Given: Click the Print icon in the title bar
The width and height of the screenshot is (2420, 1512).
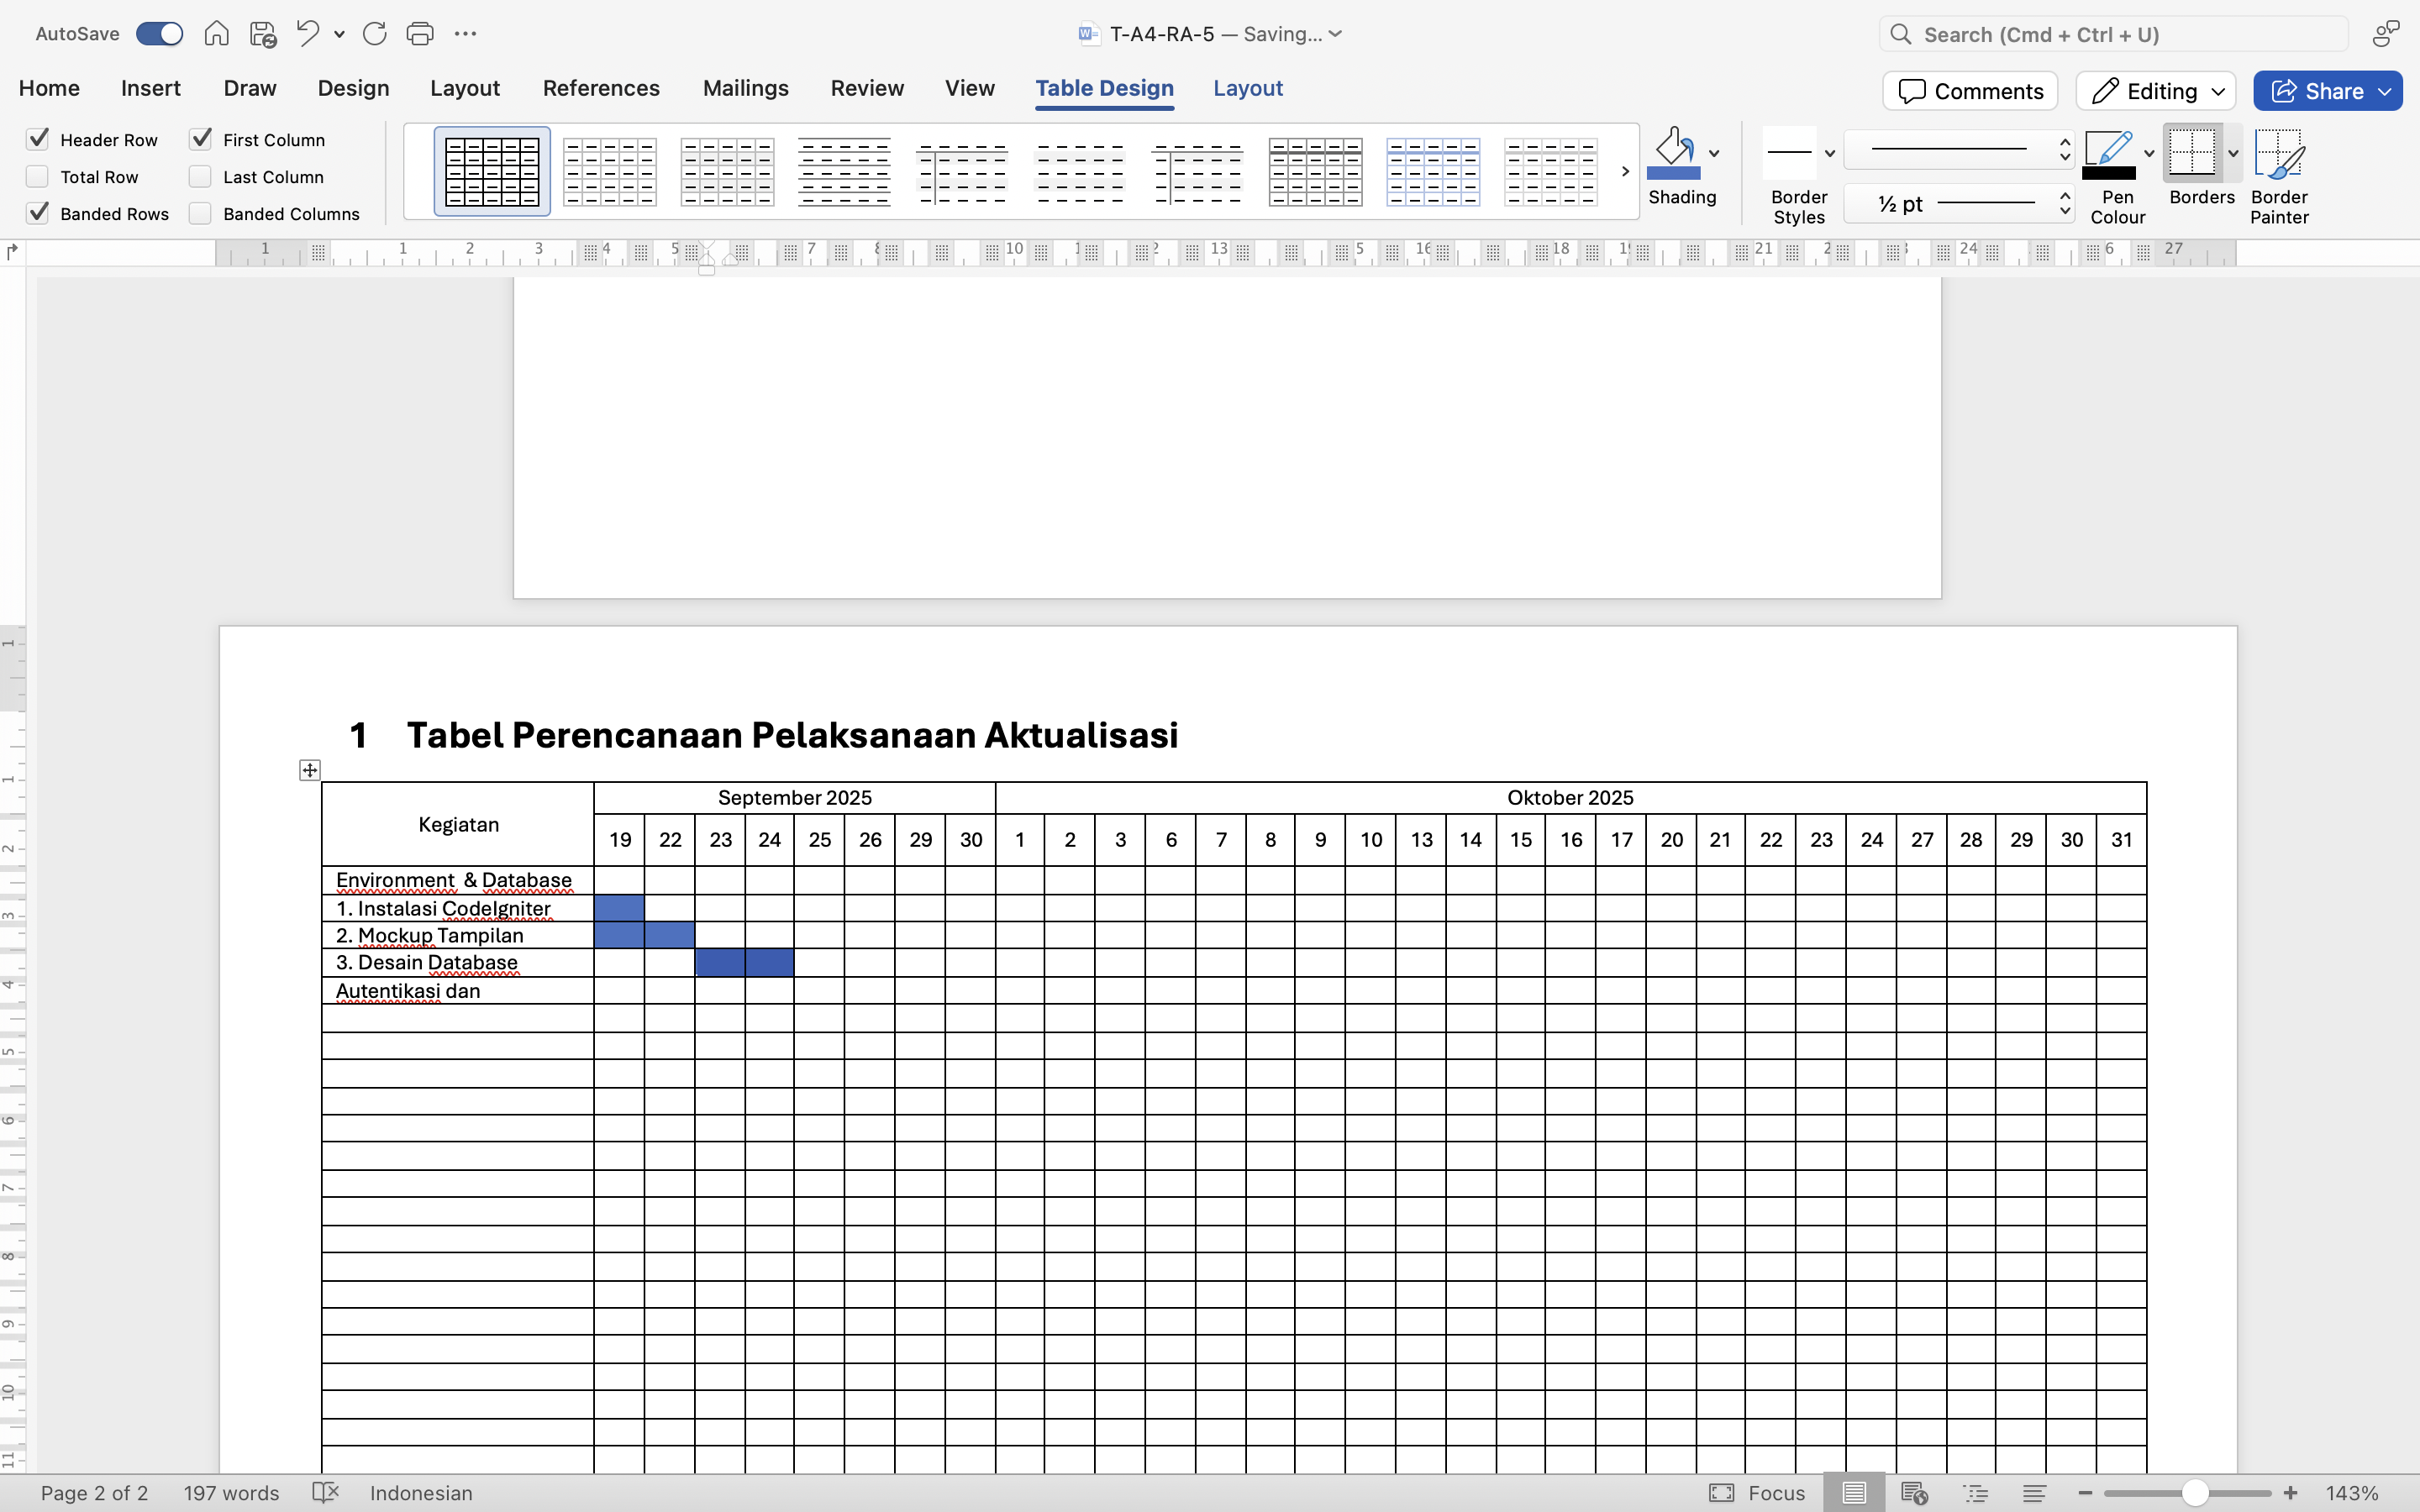Looking at the screenshot, I should pyautogui.click(x=420, y=34).
